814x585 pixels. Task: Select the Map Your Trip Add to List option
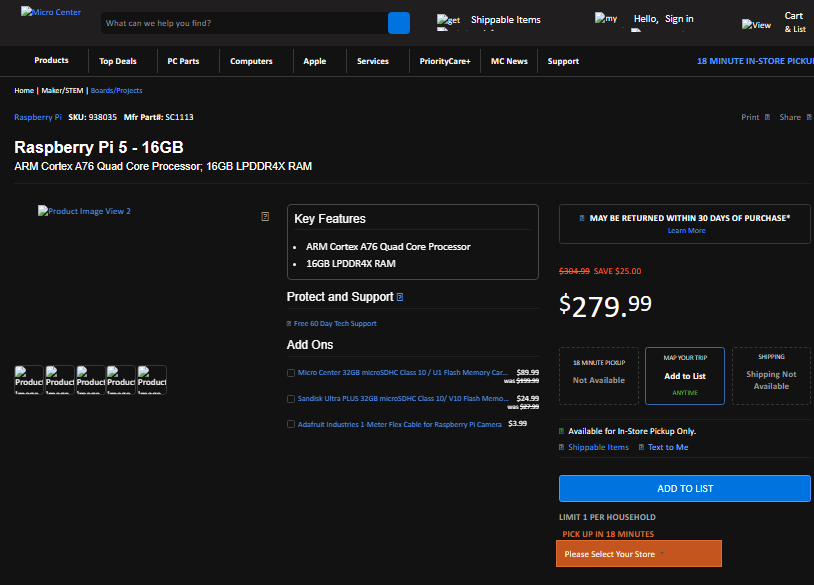click(685, 376)
